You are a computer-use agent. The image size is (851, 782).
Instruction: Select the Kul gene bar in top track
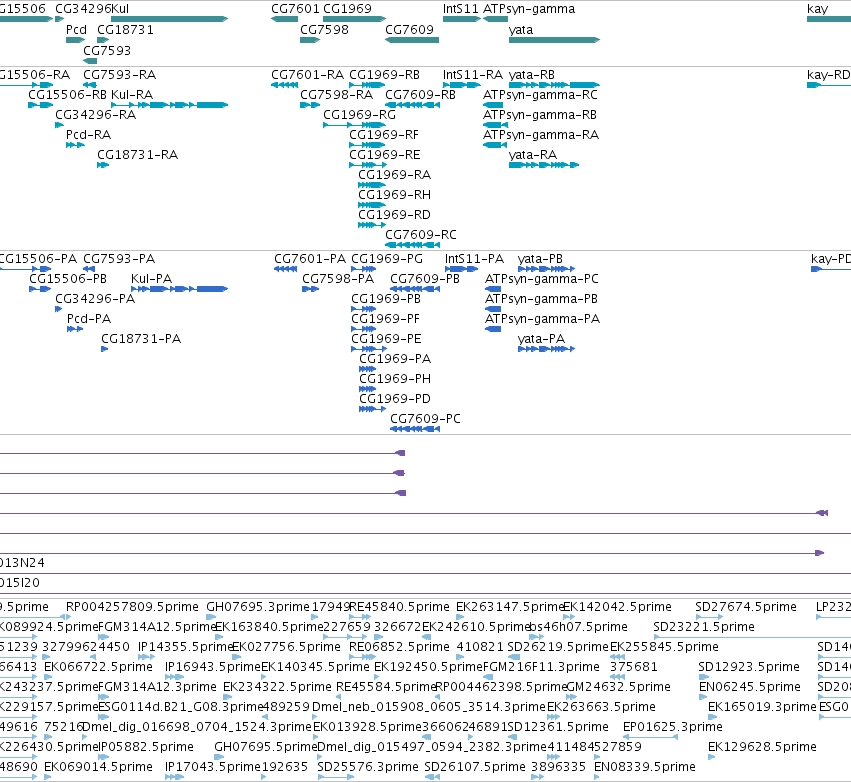(x=169, y=19)
